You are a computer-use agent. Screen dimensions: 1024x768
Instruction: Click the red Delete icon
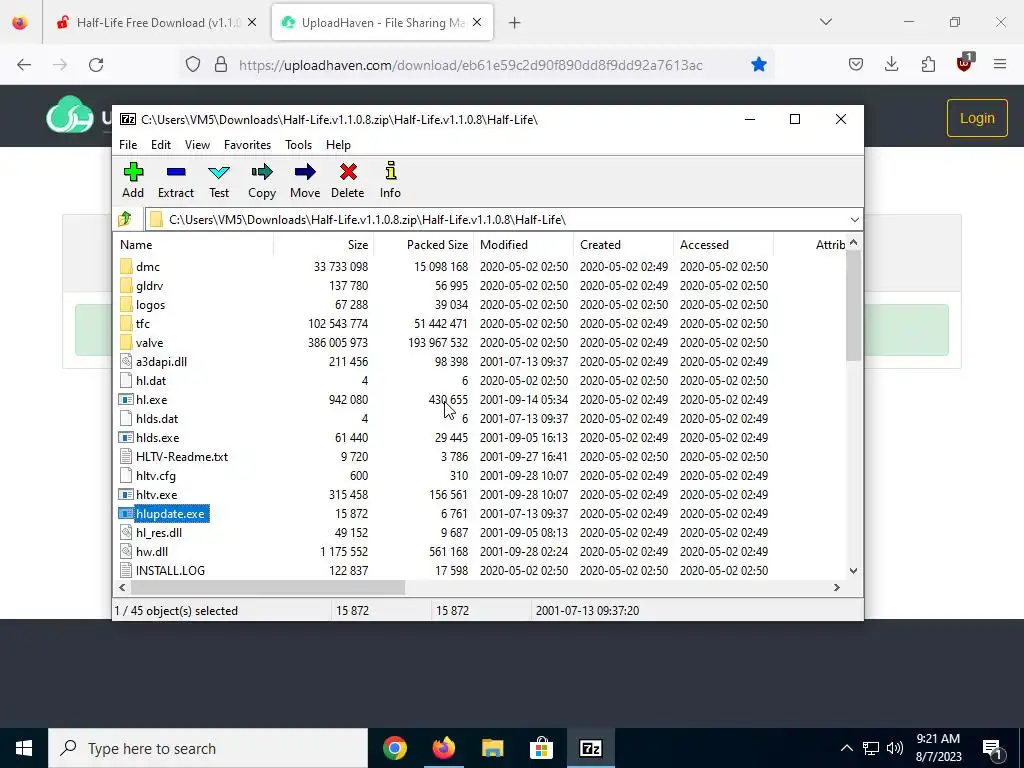348,172
